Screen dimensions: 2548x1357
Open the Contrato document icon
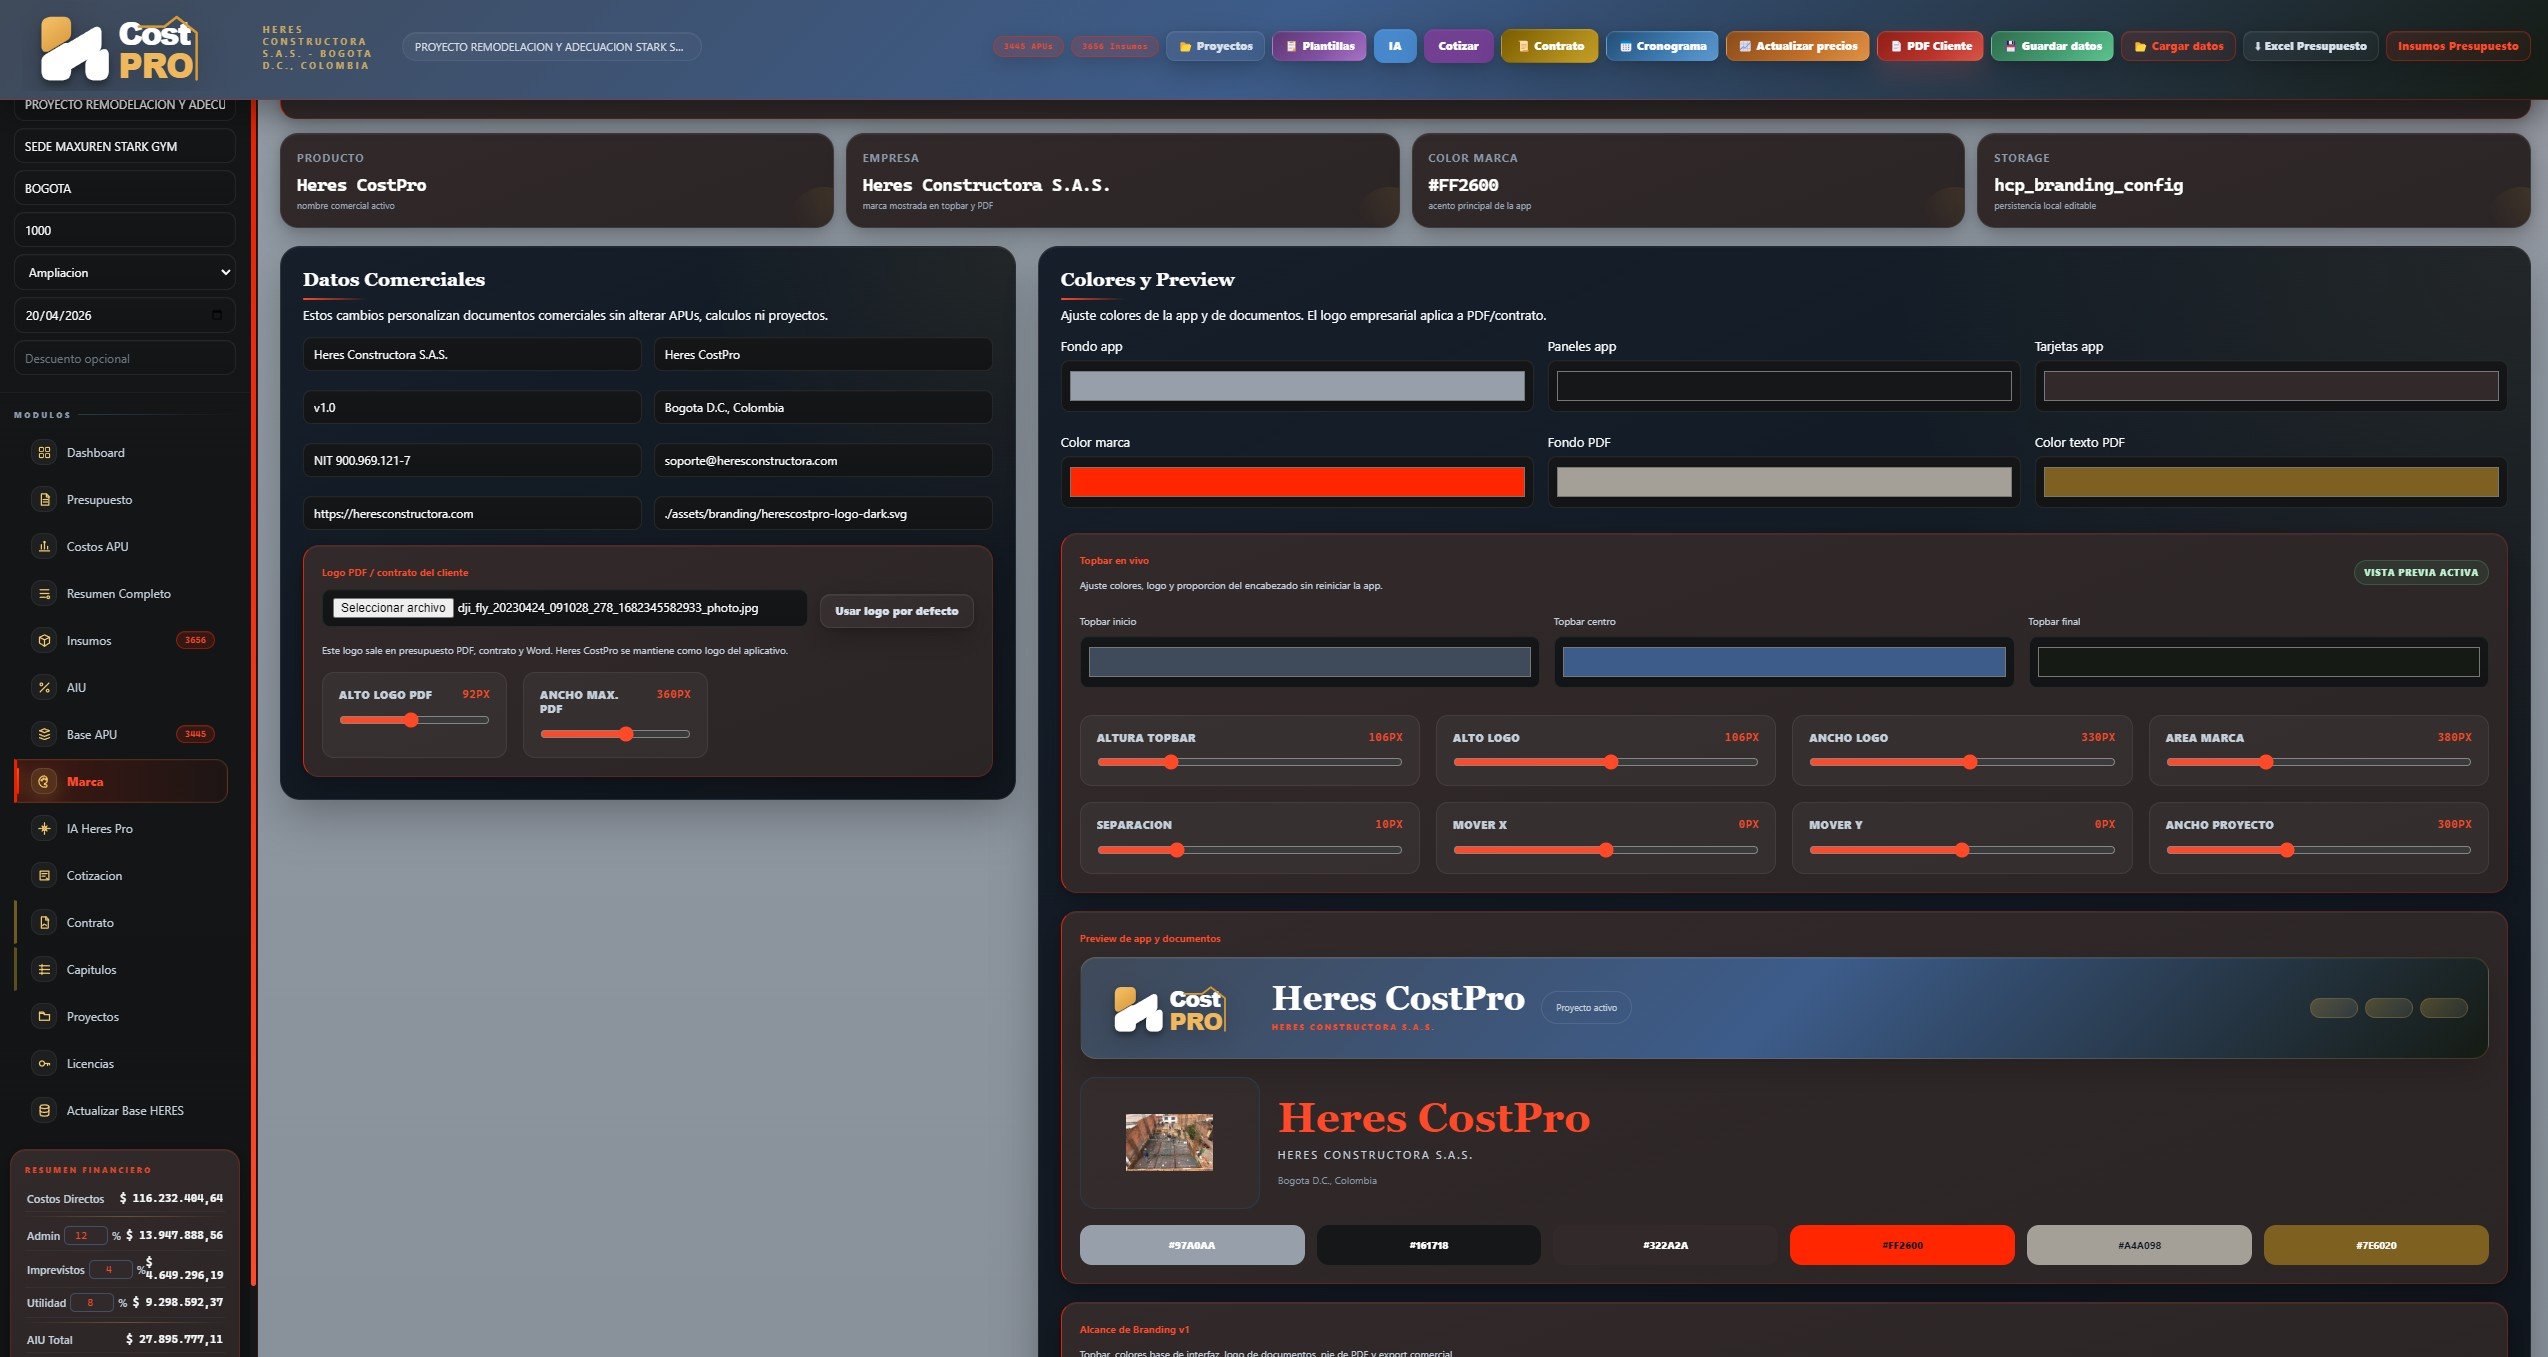[x=44, y=923]
